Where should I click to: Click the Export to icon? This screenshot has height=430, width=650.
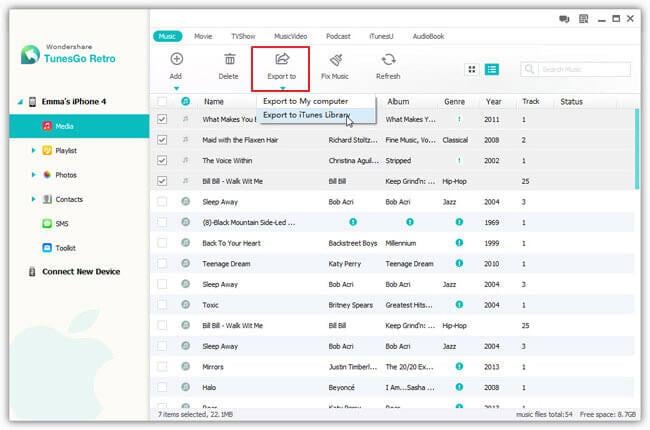tap(282, 59)
